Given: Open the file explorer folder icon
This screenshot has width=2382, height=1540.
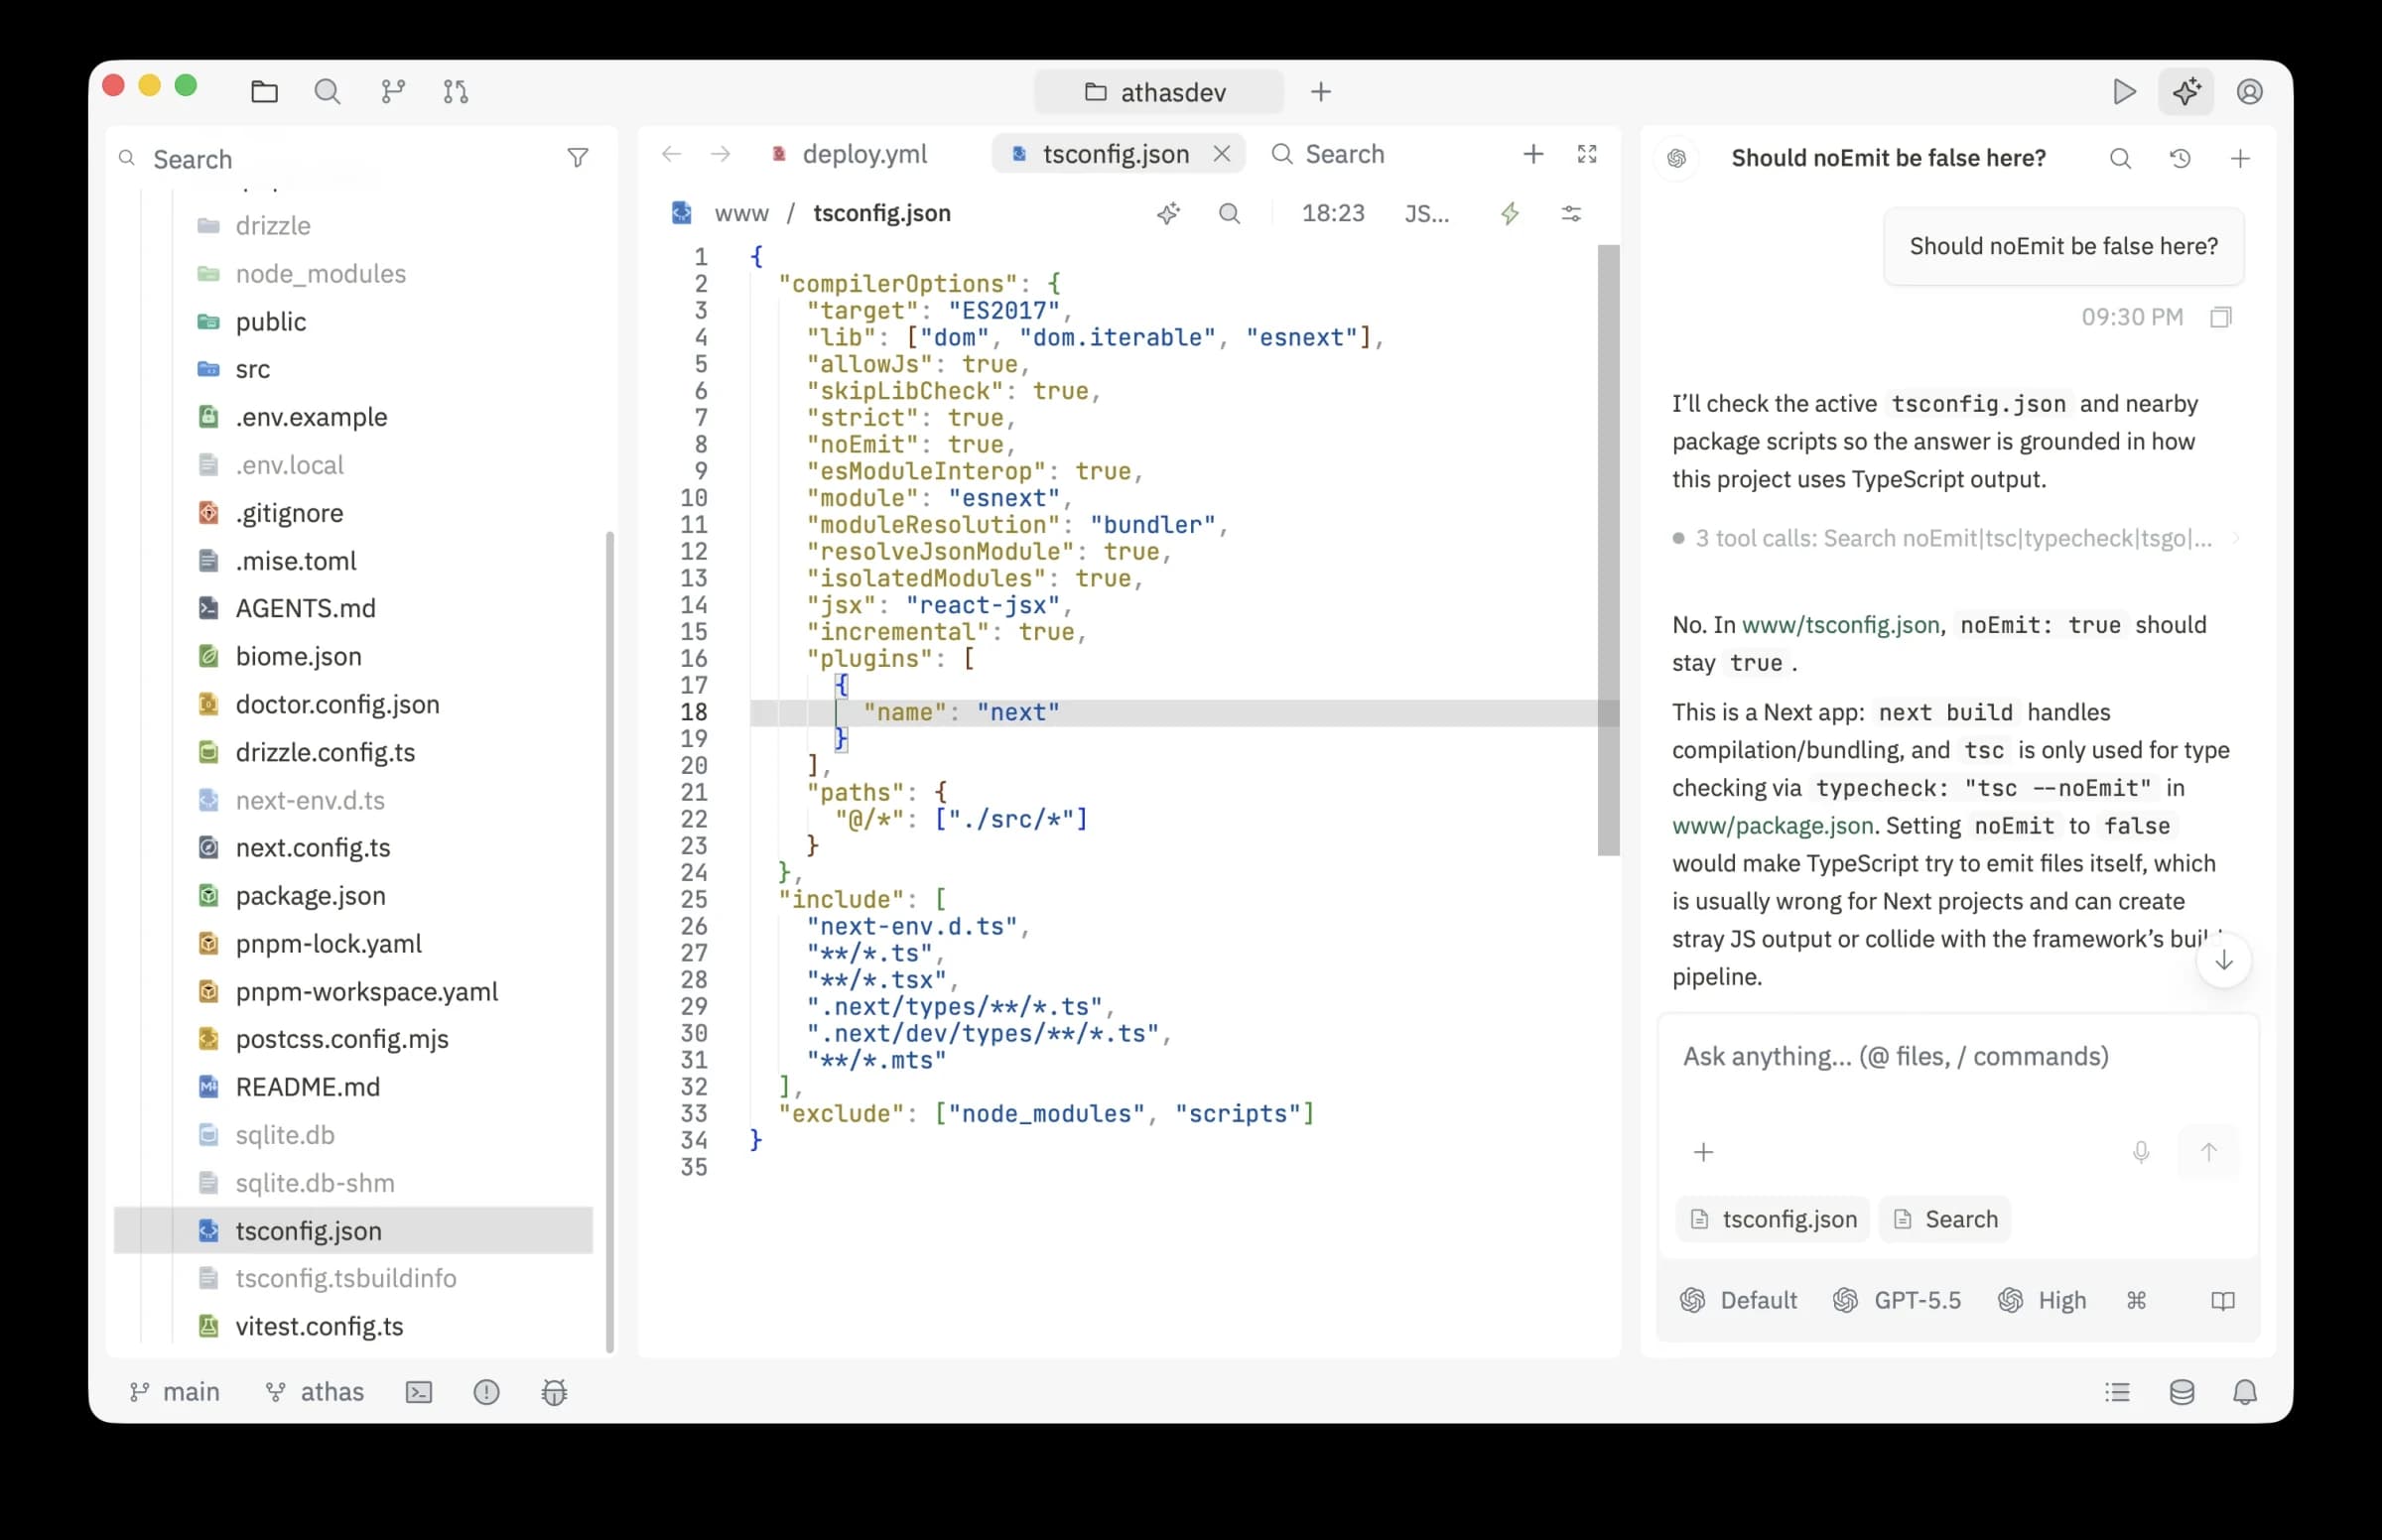Looking at the screenshot, I should coord(264,92).
